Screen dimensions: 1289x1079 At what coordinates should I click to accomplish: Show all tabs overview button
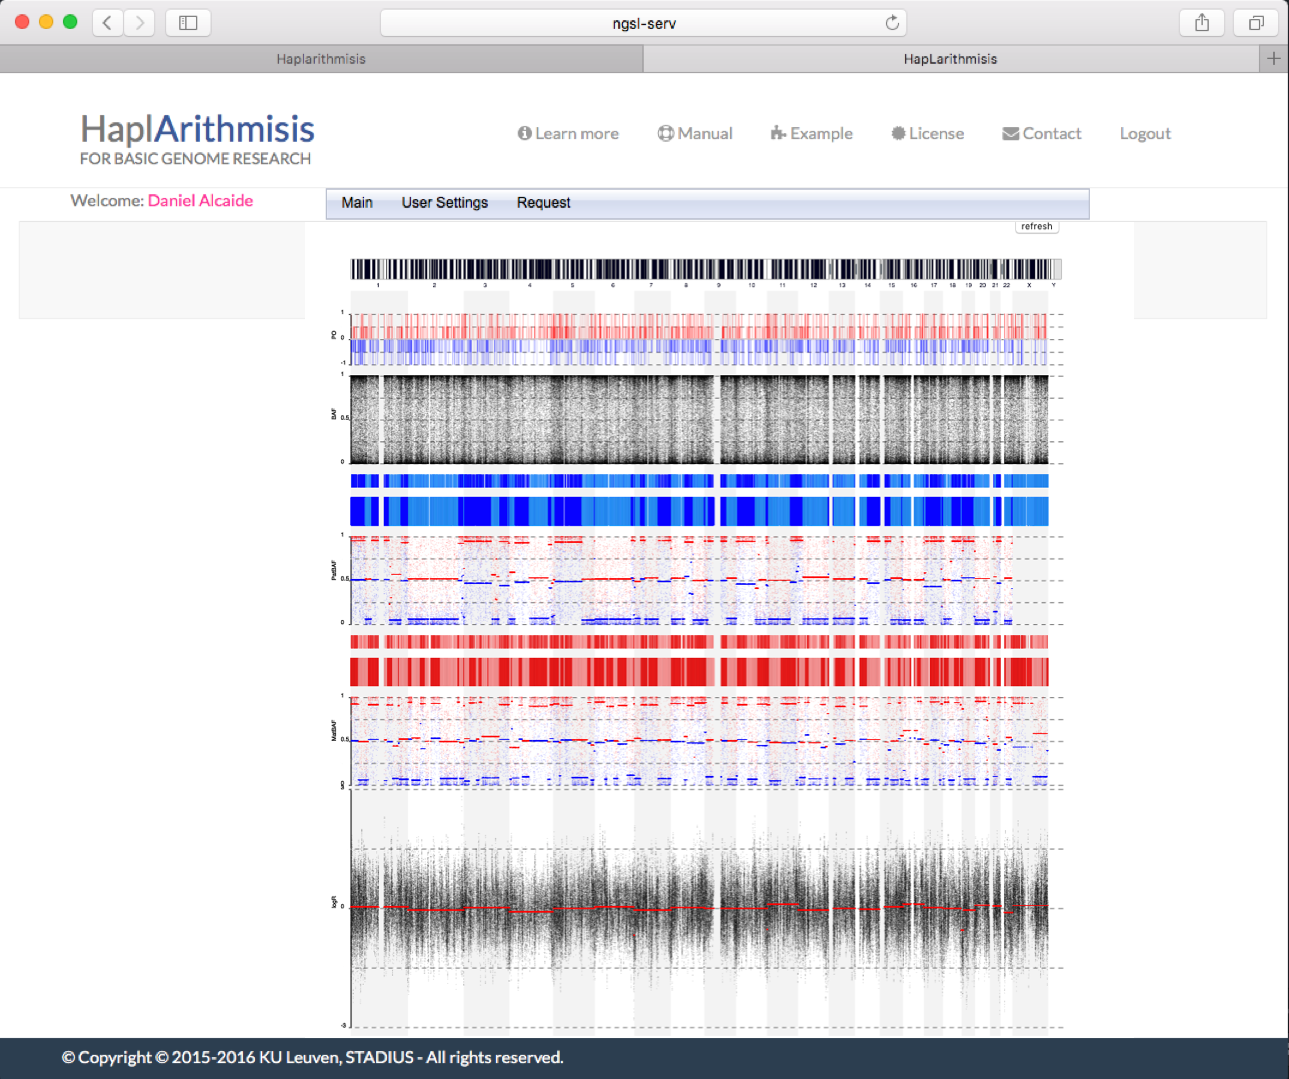[1256, 22]
